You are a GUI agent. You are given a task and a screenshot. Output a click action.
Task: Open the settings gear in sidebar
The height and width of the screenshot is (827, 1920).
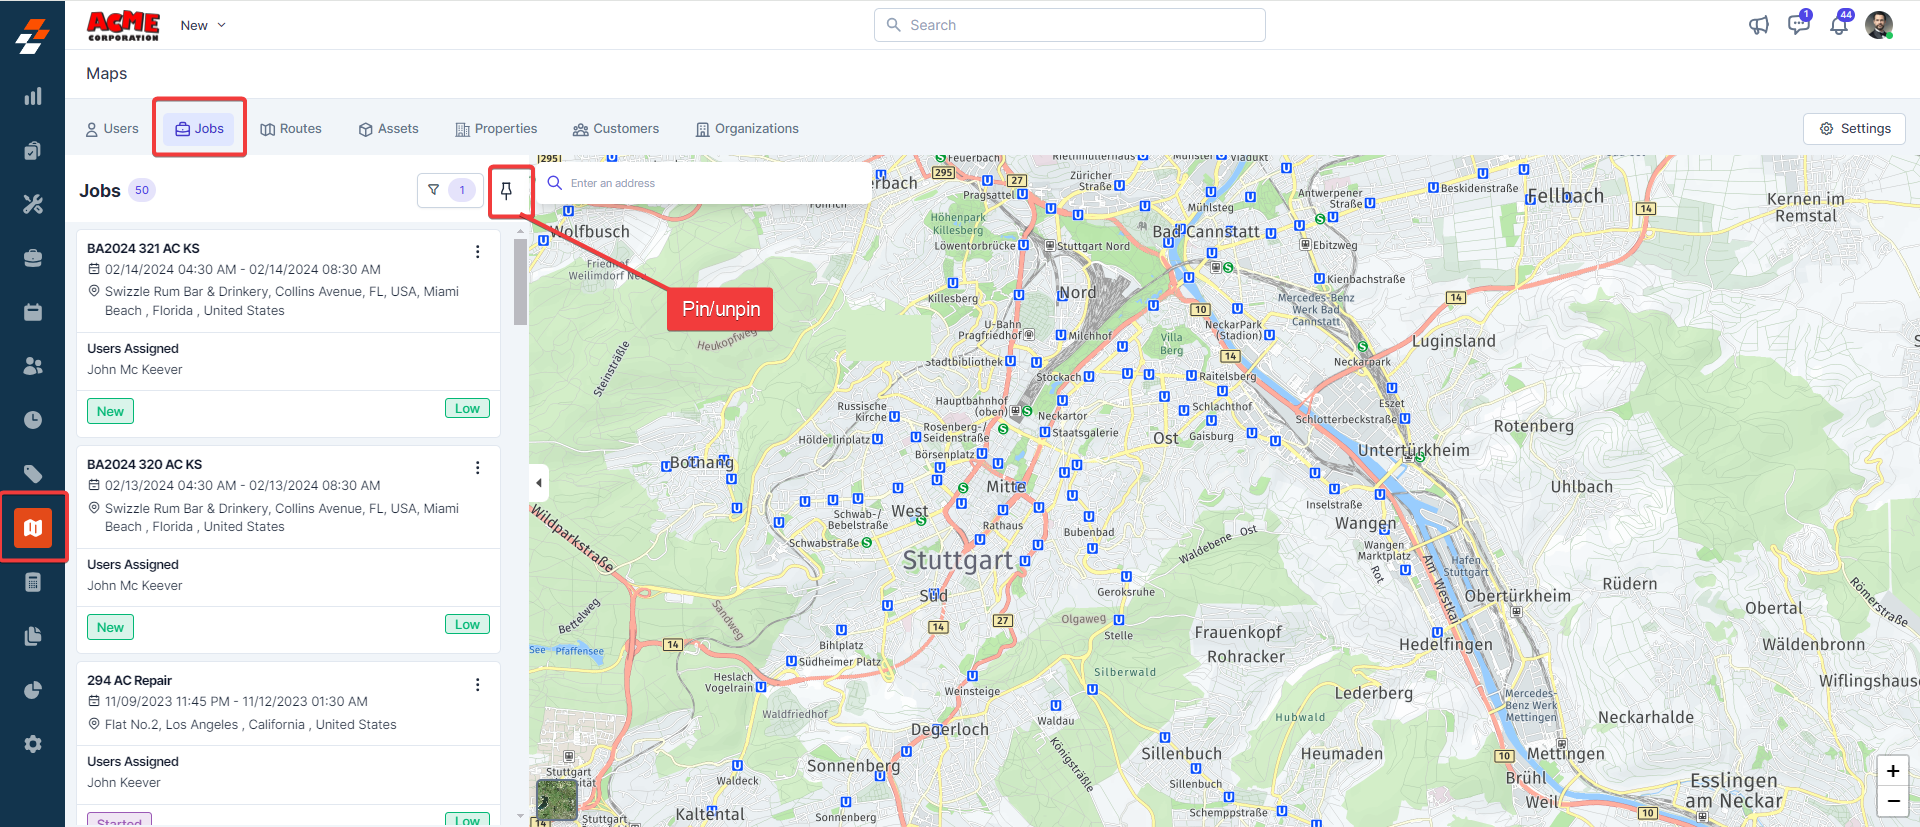click(33, 744)
